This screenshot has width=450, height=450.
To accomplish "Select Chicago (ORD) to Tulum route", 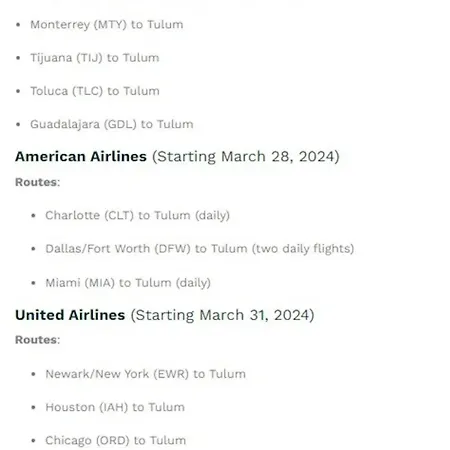I will (x=116, y=440).
